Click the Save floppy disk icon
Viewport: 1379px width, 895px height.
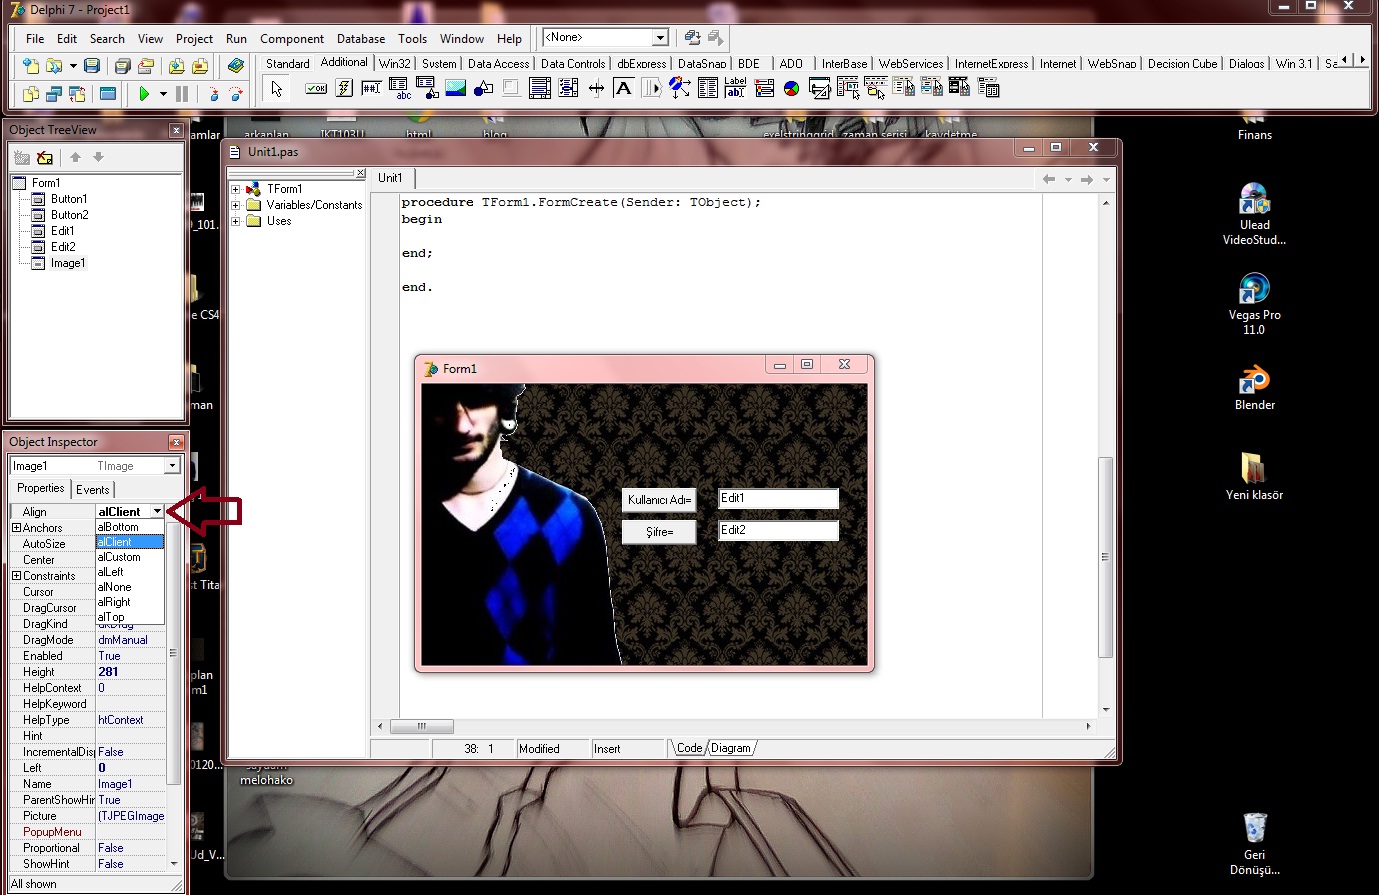pyautogui.click(x=92, y=66)
